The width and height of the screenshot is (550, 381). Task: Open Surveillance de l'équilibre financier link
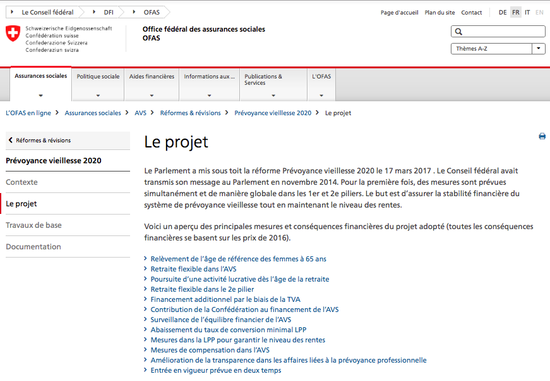(221, 320)
